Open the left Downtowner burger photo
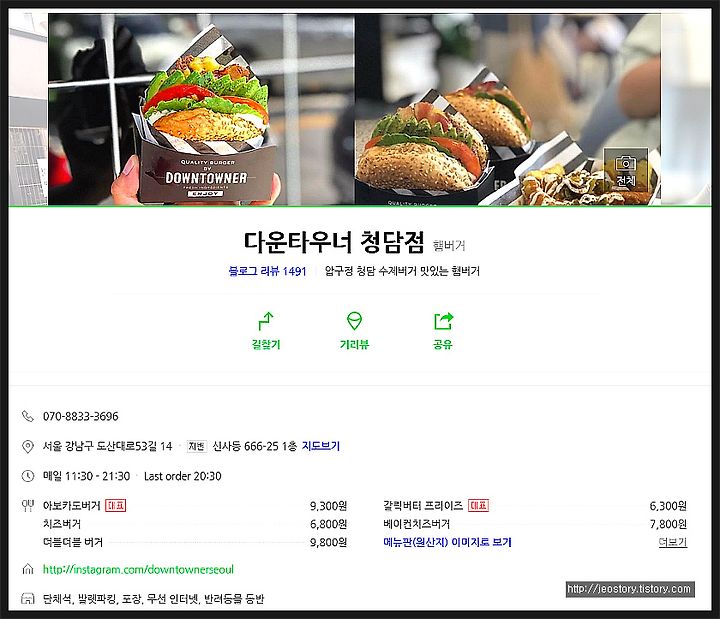Viewport: 720px width, 619px height. 201,109
